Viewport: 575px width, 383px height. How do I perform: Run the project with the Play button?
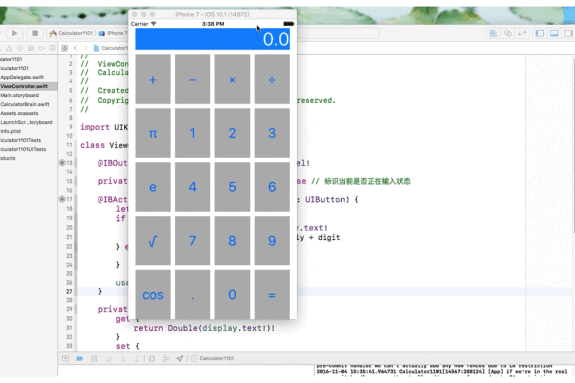tap(14, 33)
